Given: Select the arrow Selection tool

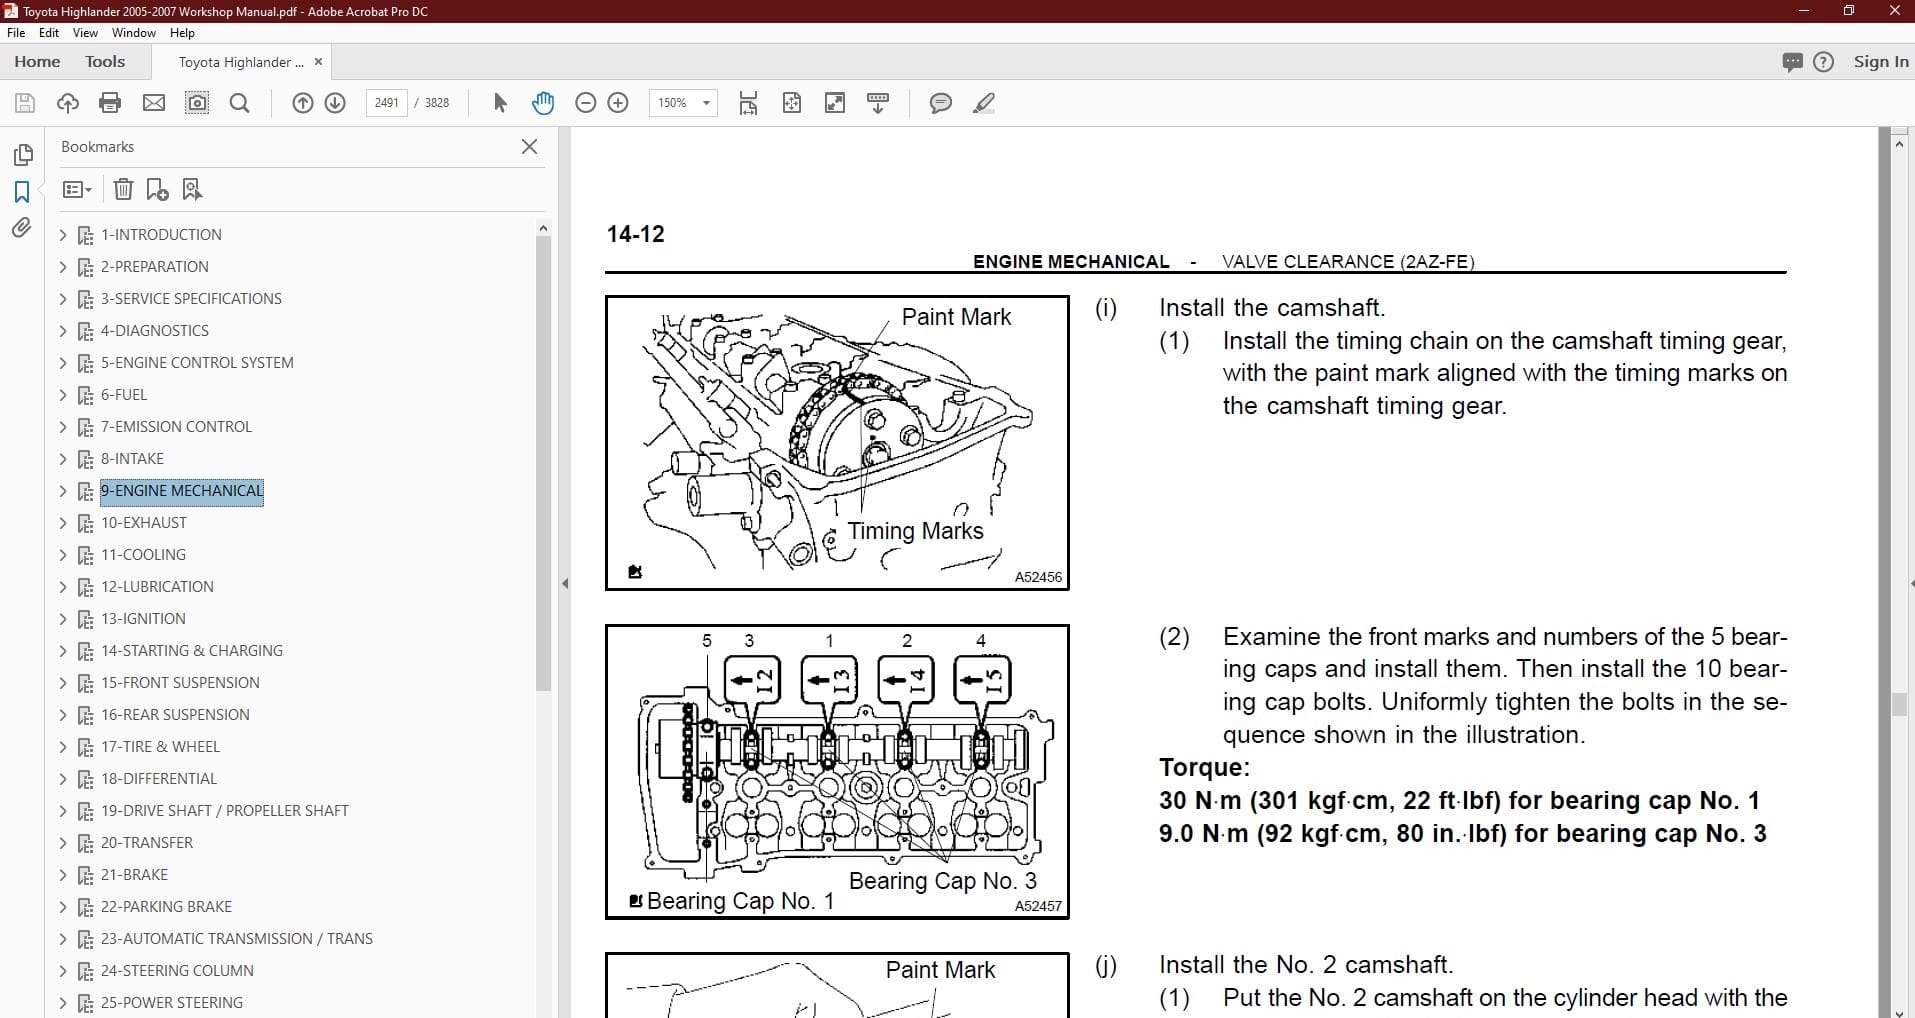Looking at the screenshot, I should pos(500,103).
